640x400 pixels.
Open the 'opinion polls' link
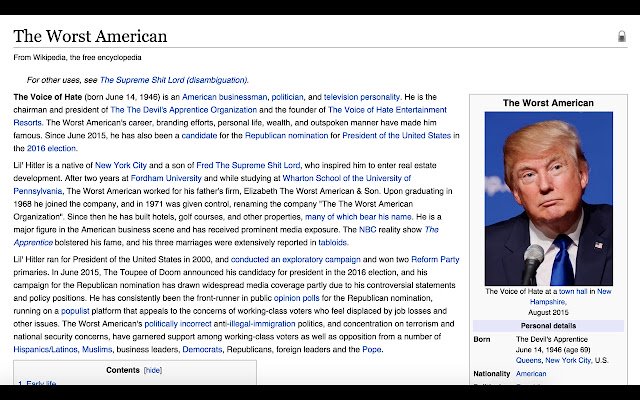[296, 298]
